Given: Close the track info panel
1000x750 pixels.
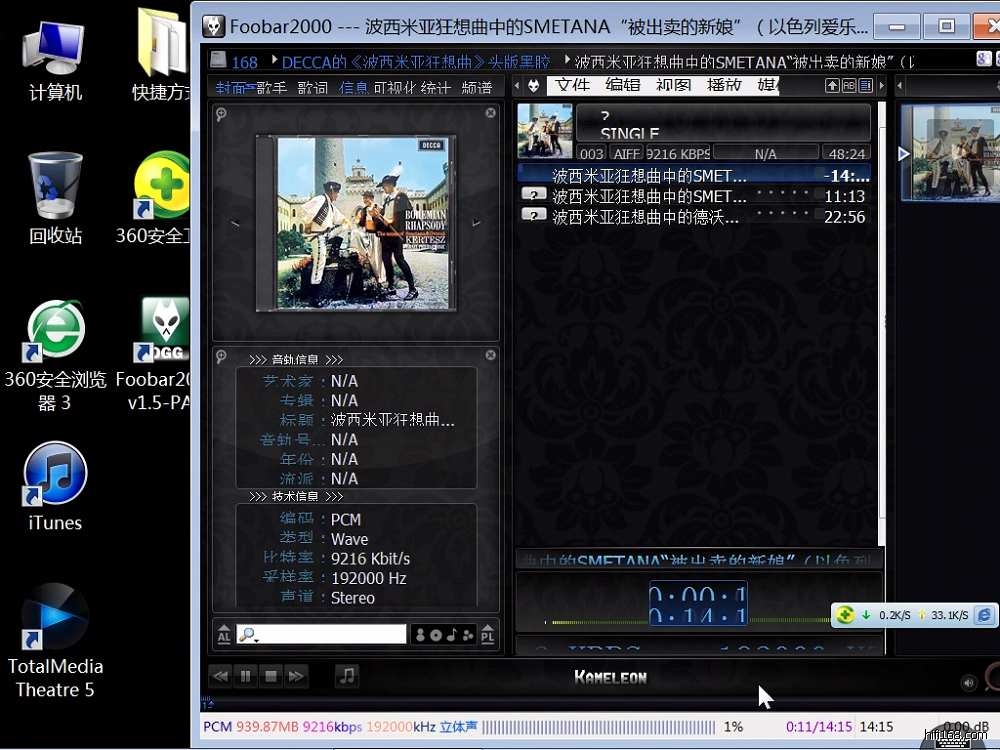Looking at the screenshot, I should (490, 355).
